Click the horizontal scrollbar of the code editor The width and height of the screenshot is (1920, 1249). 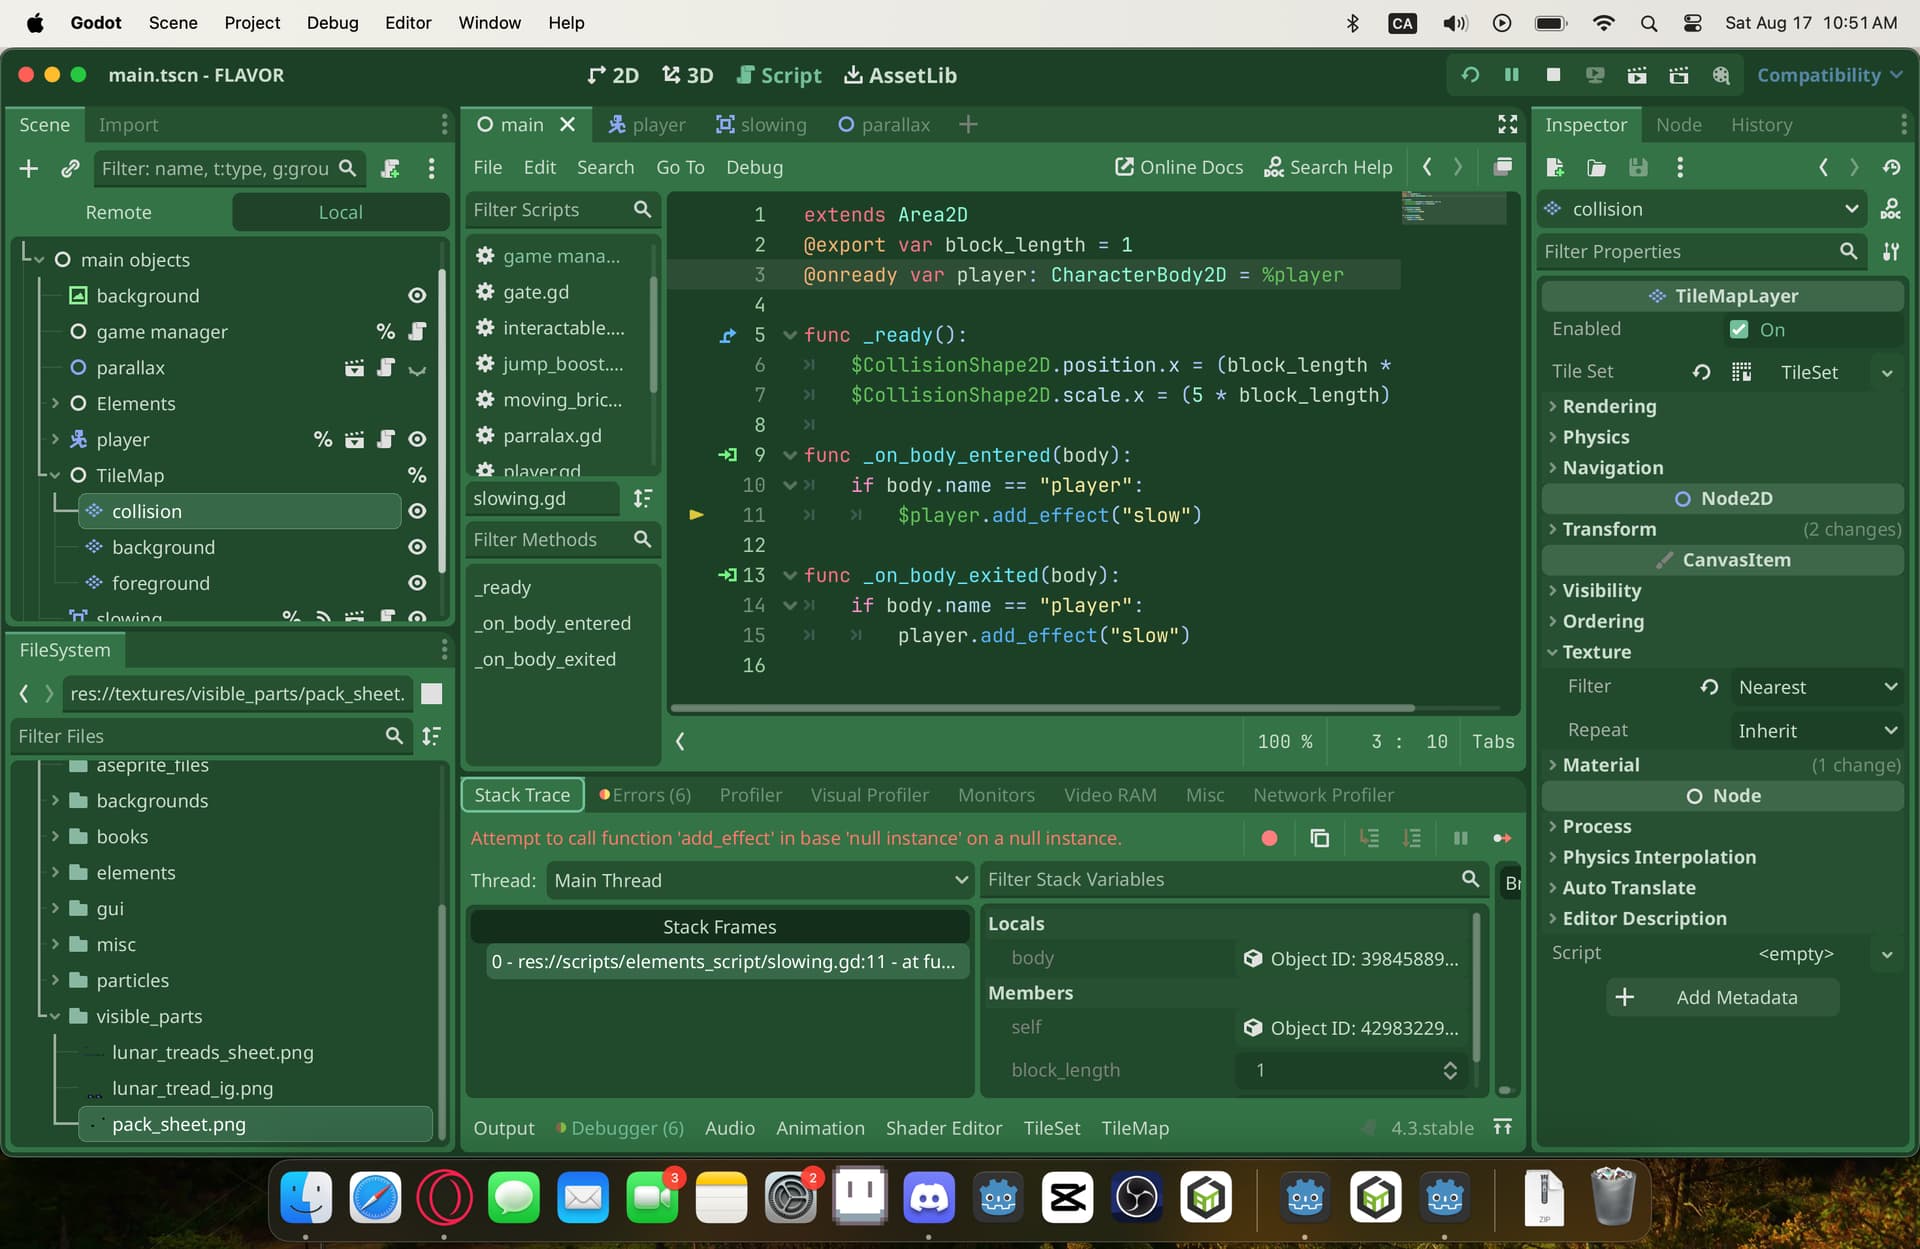1042,708
